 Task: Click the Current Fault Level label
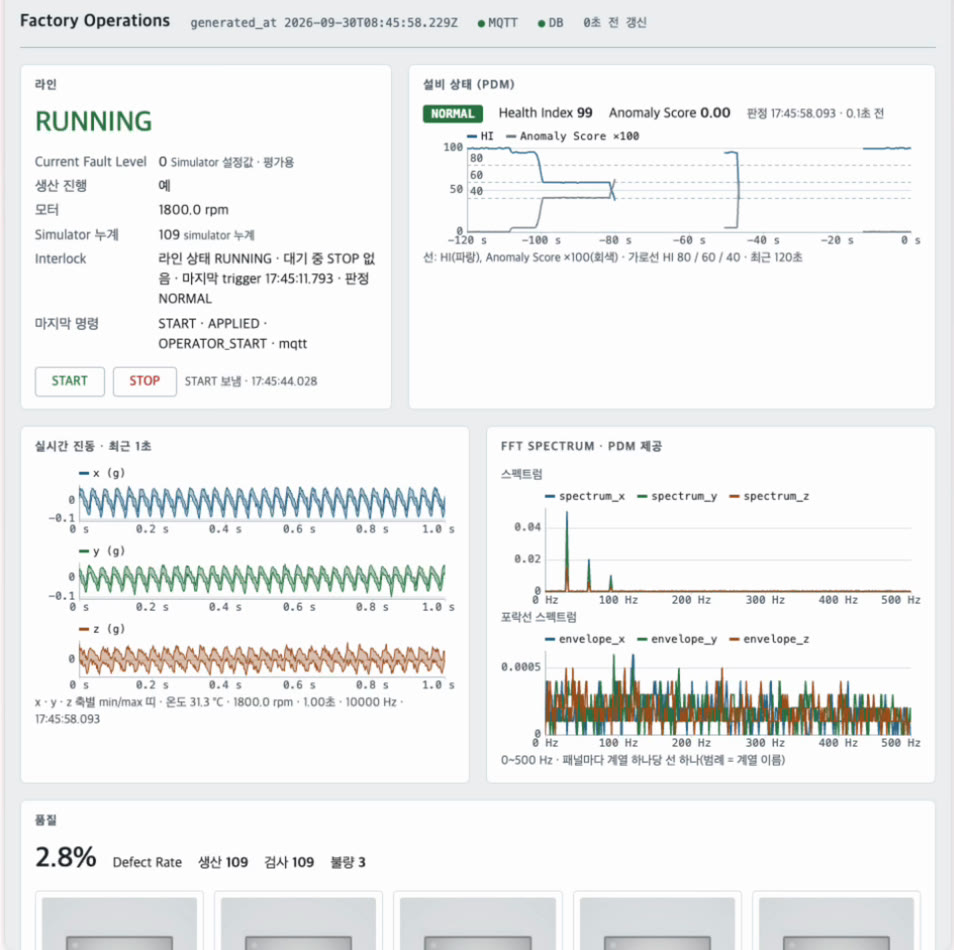(91, 162)
